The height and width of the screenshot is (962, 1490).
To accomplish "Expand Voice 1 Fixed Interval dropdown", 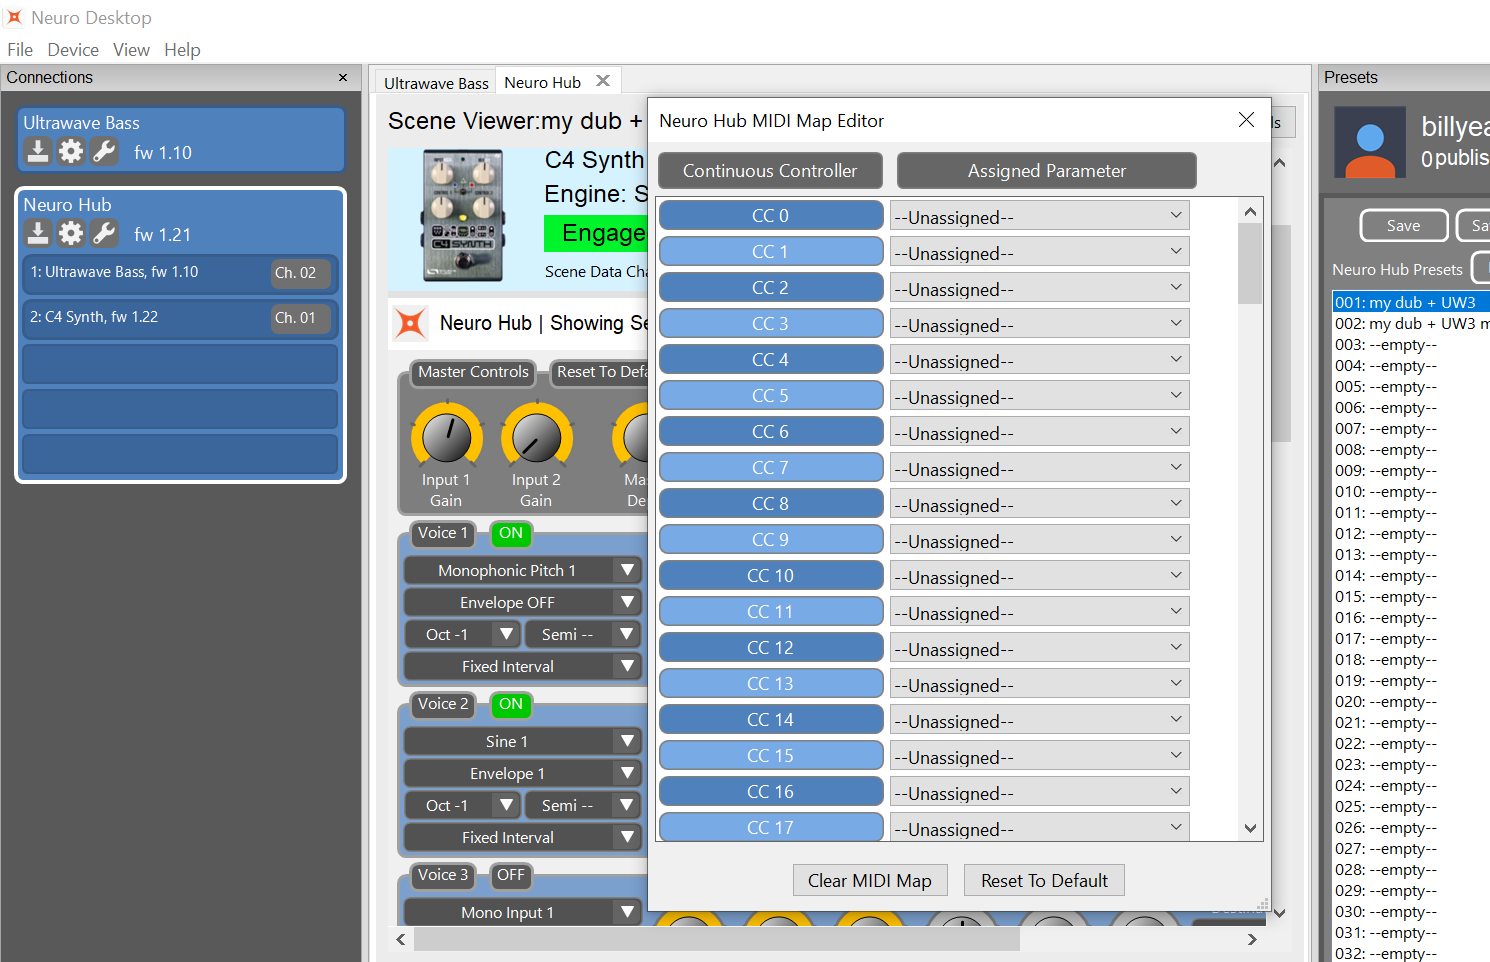I will coord(522,666).
